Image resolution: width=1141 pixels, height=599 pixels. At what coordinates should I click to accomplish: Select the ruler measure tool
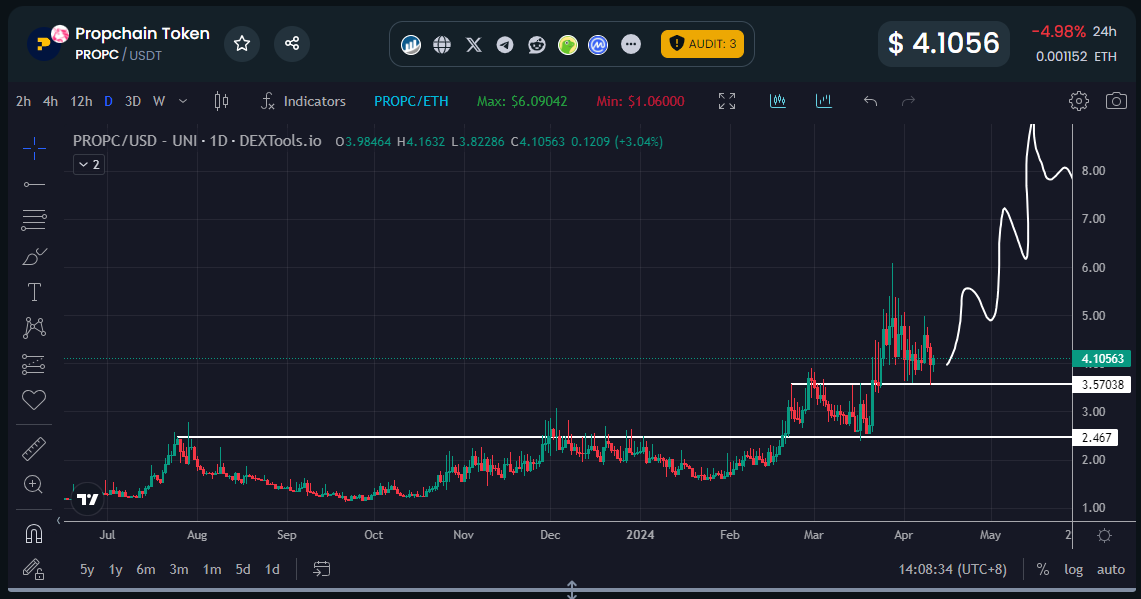coord(34,449)
